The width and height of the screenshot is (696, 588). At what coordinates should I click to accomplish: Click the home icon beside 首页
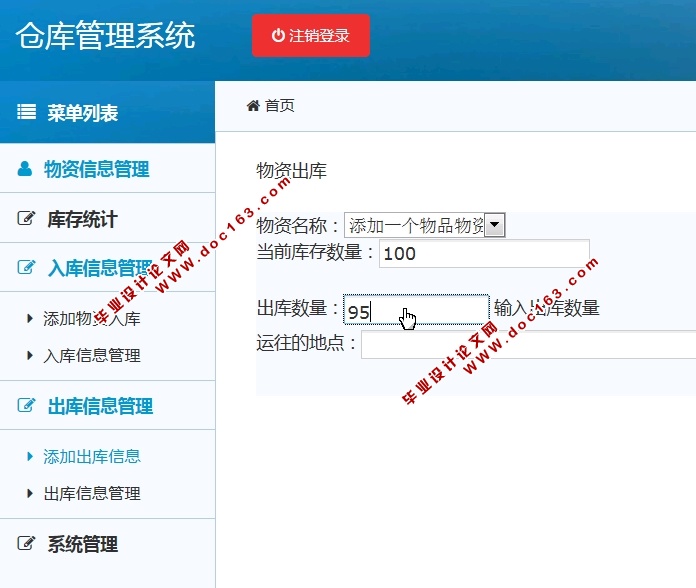(x=253, y=106)
